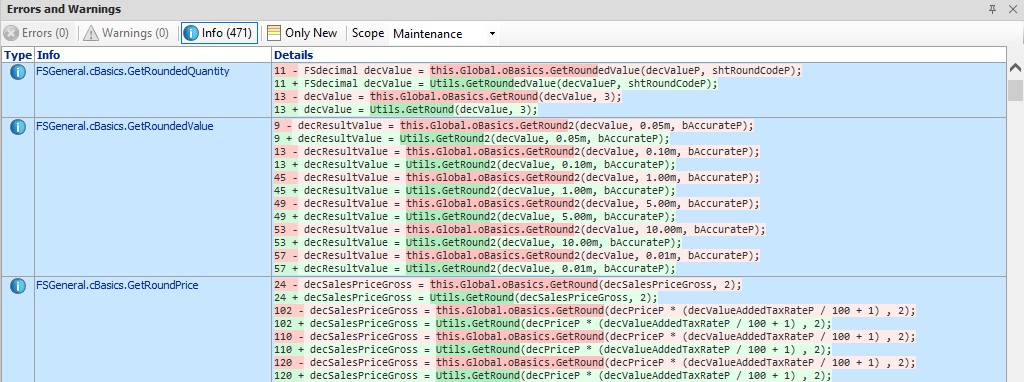The width and height of the screenshot is (1024, 382).
Task: Sort by the Info column header
Action: (x=153, y=56)
